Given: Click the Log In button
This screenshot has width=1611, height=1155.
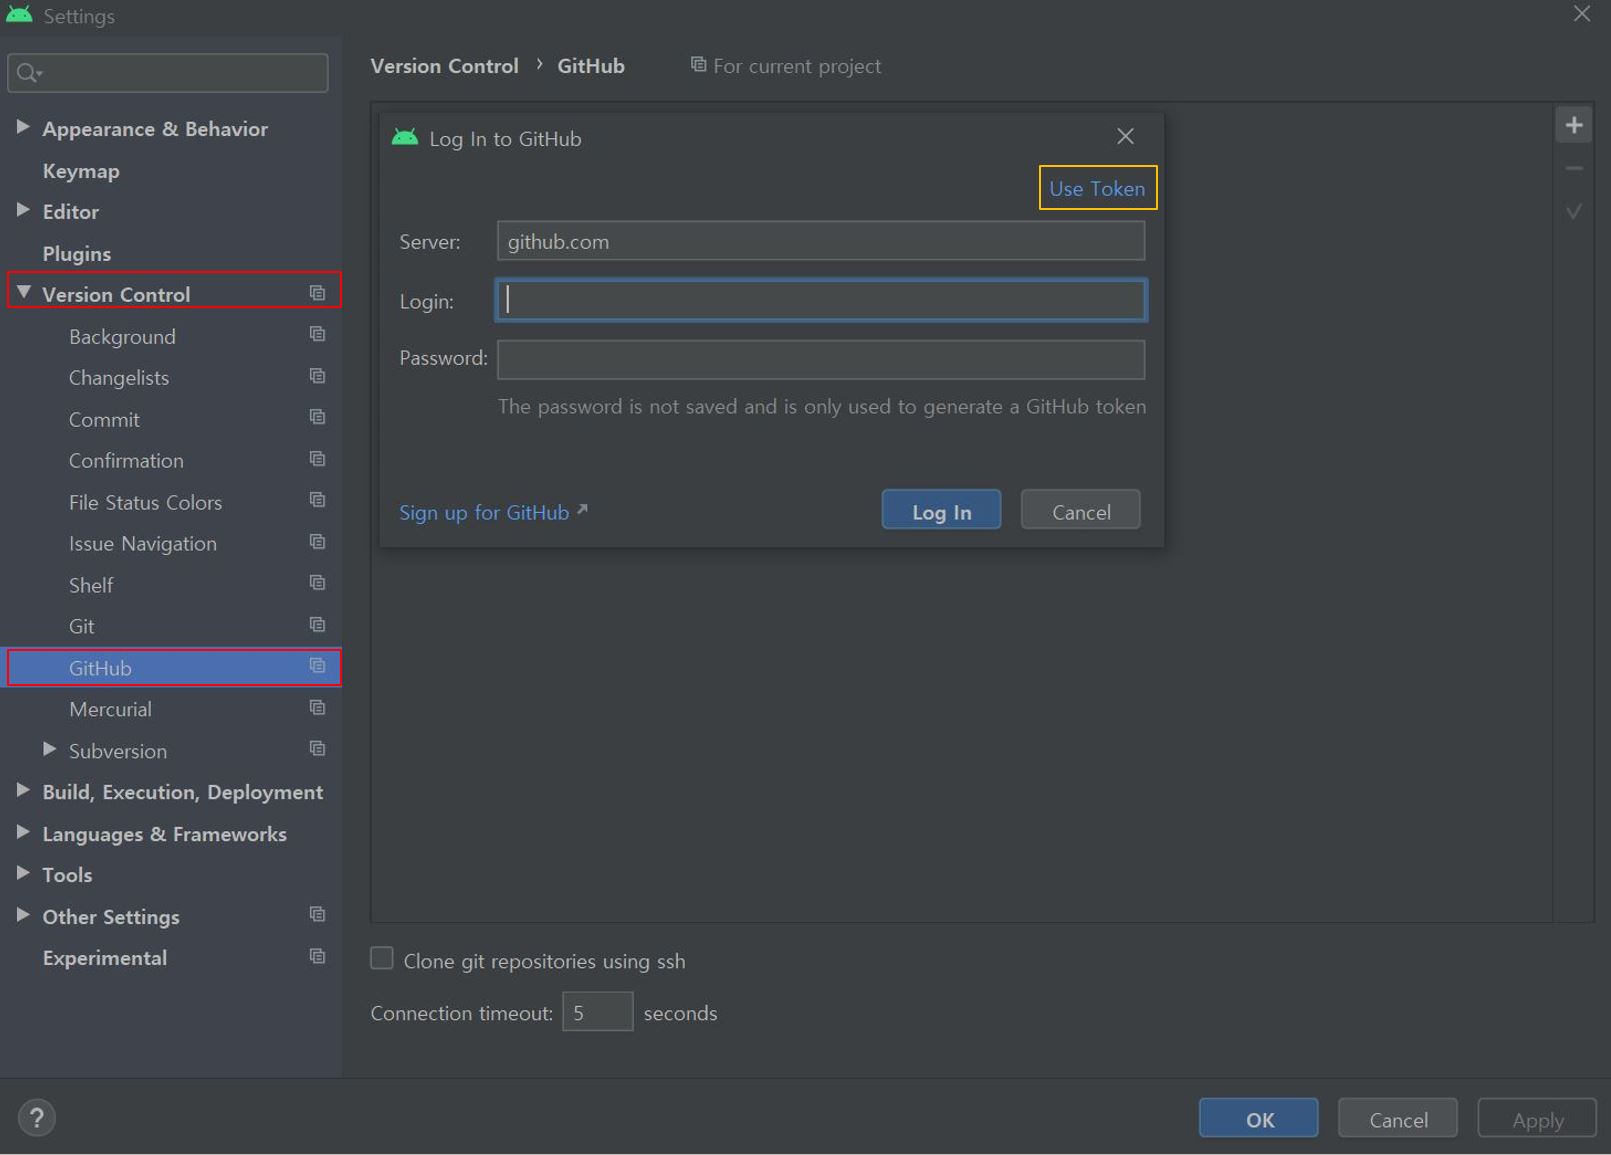Looking at the screenshot, I should click(x=941, y=510).
